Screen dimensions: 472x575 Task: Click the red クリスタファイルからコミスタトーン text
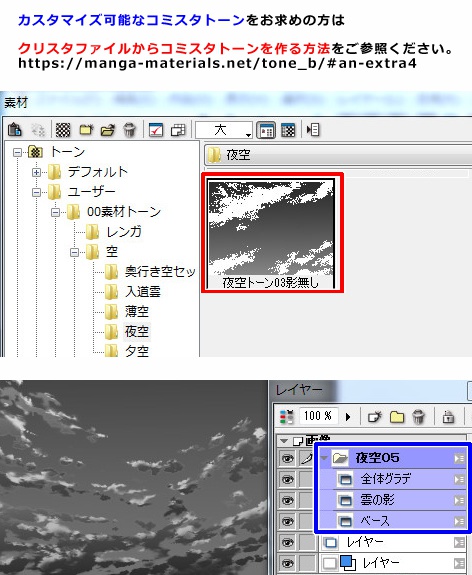tap(174, 48)
